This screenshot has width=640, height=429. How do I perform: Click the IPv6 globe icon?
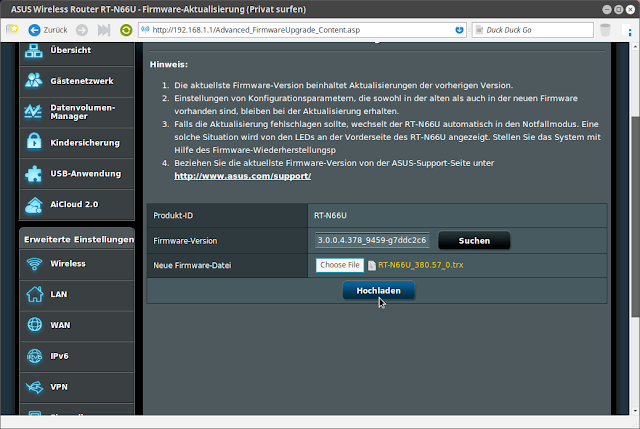pos(35,356)
